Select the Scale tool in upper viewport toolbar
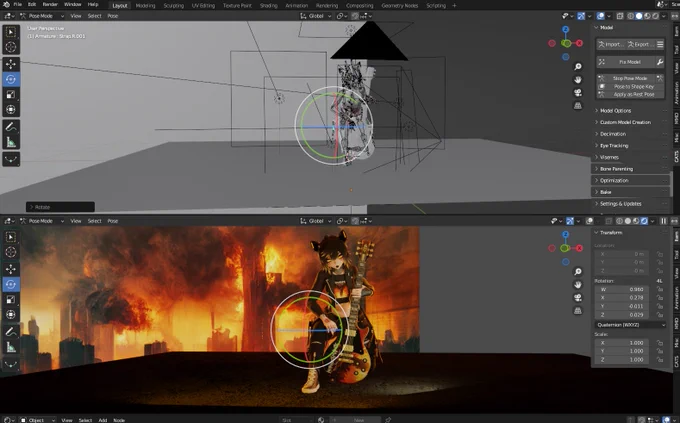The width and height of the screenshot is (680, 423). (x=11, y=95)
